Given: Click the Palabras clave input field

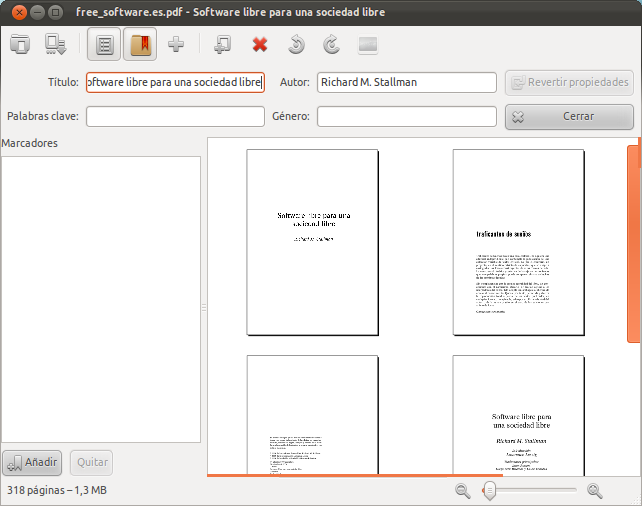Looking at the screenshot, I should pos(175,116).
